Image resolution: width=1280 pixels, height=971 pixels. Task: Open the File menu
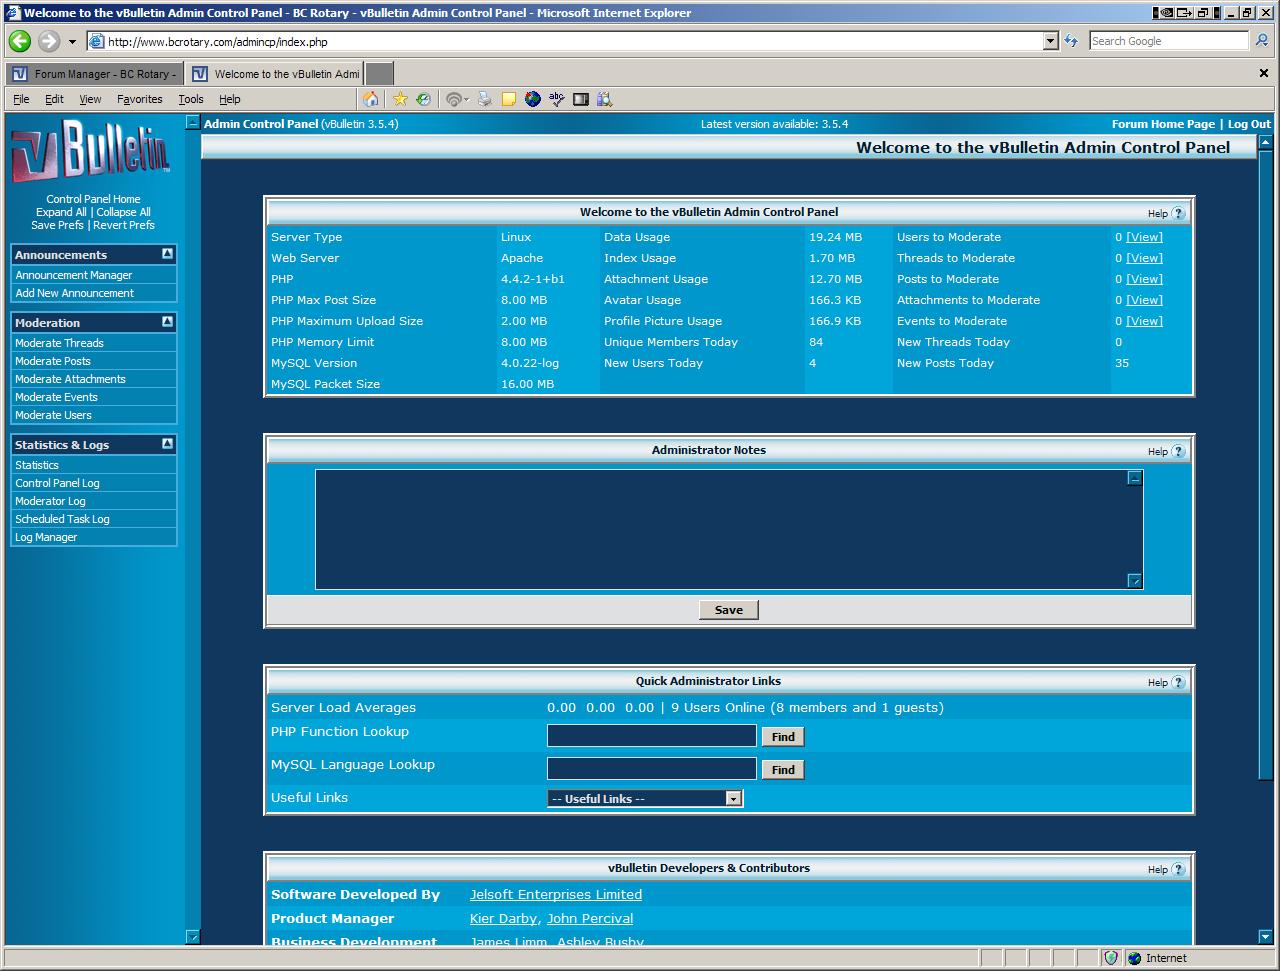21,99
